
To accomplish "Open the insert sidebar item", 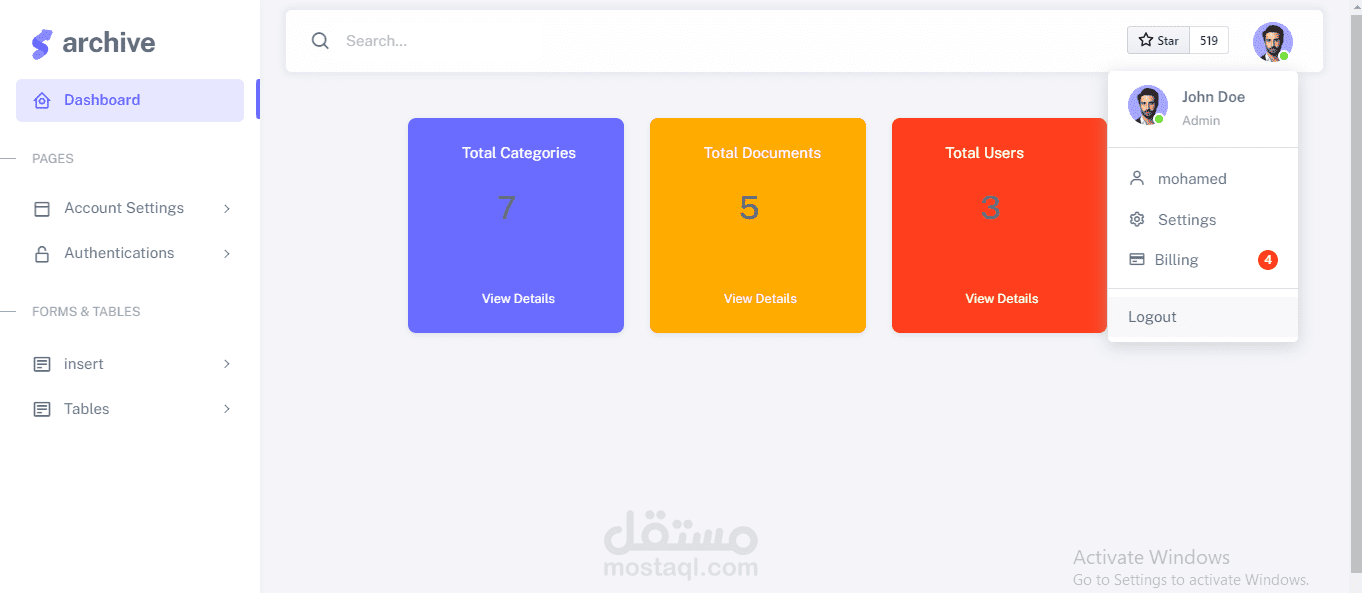I will tap(130, 365).
